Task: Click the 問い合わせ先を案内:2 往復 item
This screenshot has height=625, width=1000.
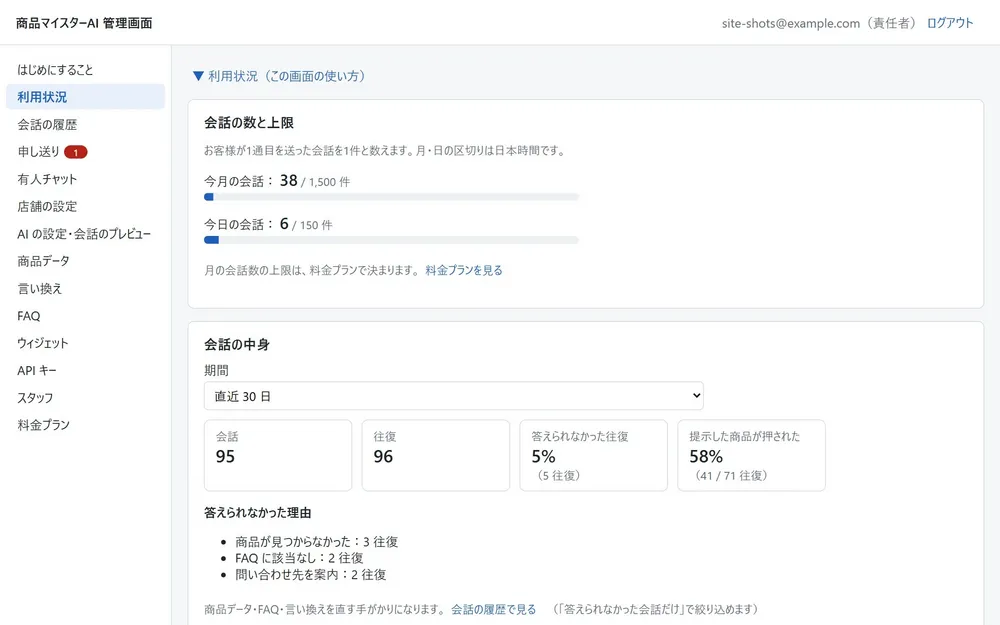Action: 311,575
